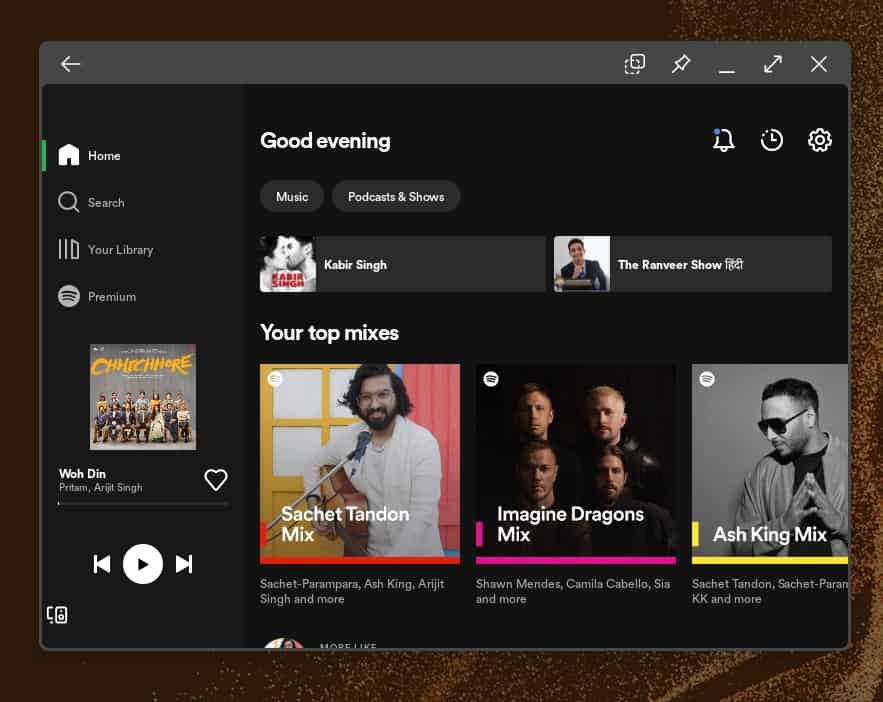Image resolution: width=883 pixels, height=702 pixels.
Task: Open the Kabir Singh shortcut card
Action: click(402, 264)
